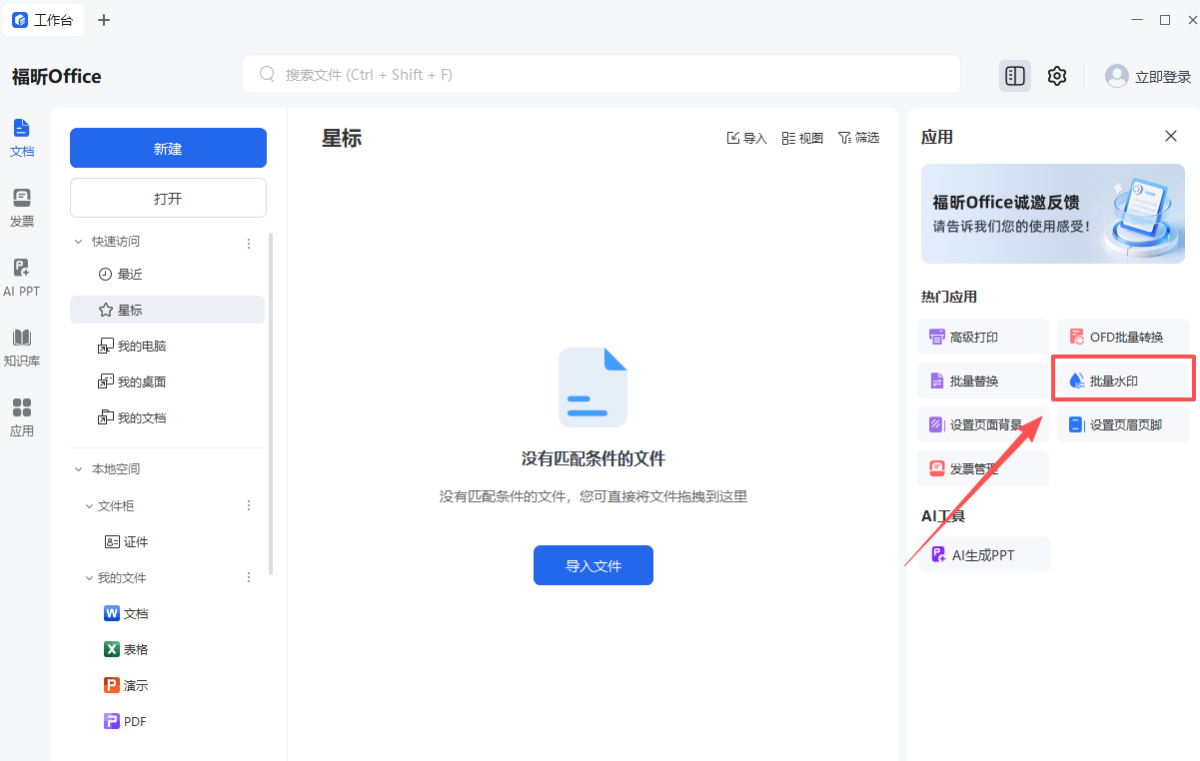Click the 热门应用 heading
This screenshot has height=761, width=1200.
point(949,297)
